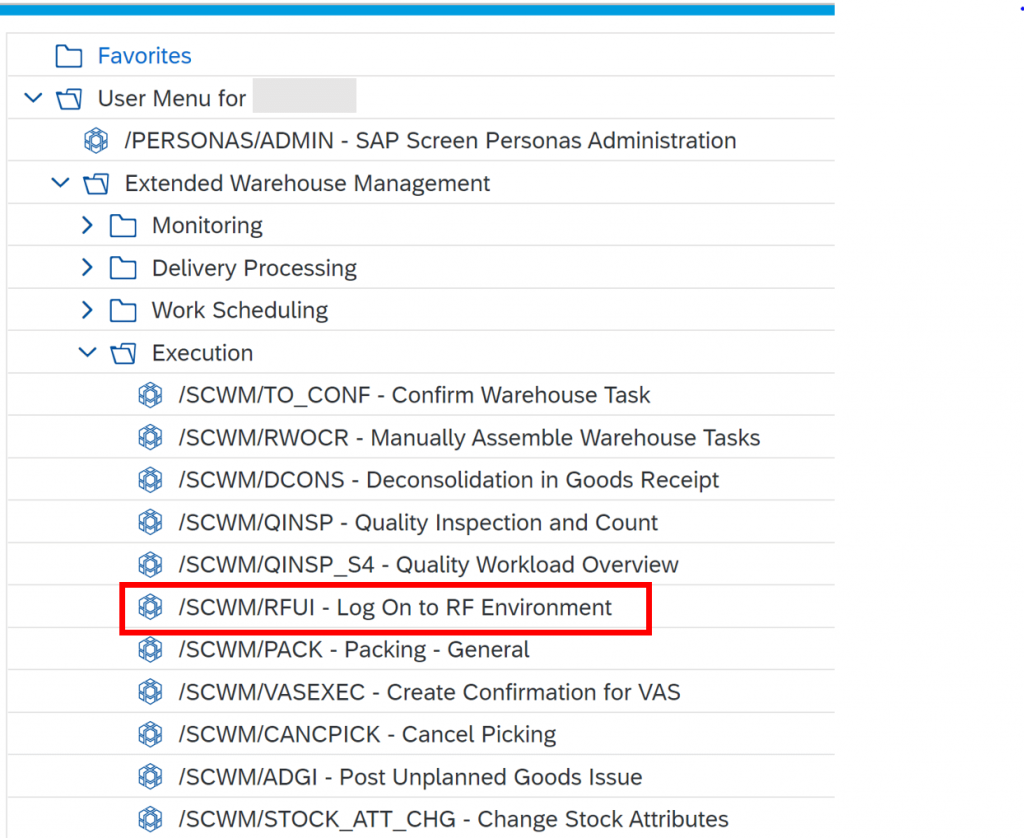Screen dimensions: 1024x838
Task: Click the transaction icon for /SCWM/RFUI
Action: coord(150,607)
